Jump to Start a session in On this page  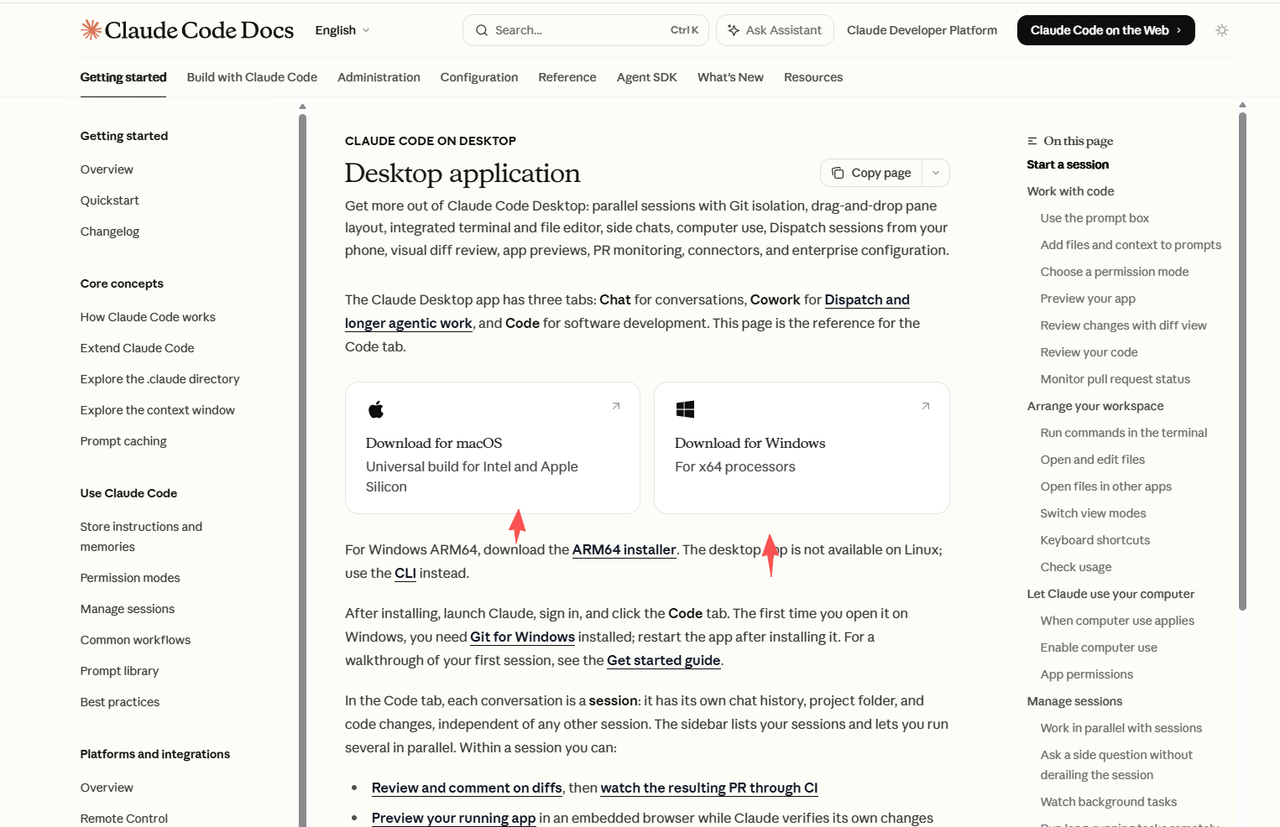1067,164
